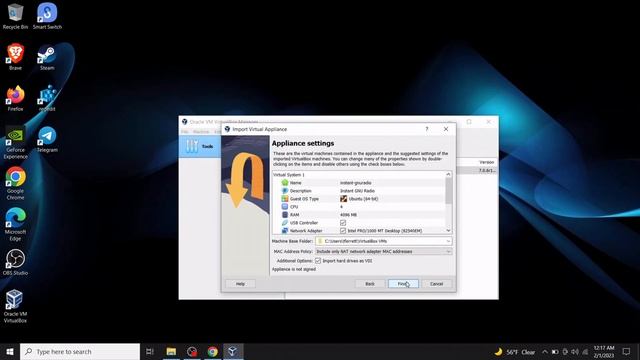Open GeForce Experience desktop icon
This screenshot has height=360, width=640.
[x=15, y=142]
